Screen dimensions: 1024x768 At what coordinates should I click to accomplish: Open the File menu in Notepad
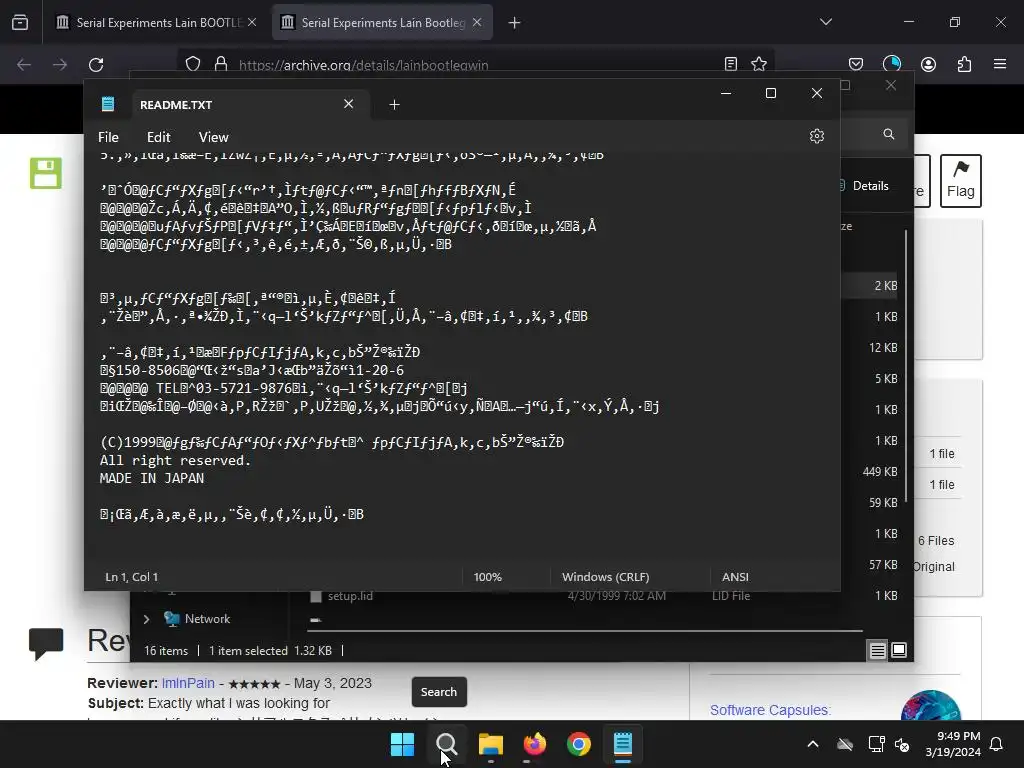pos(108,137)
